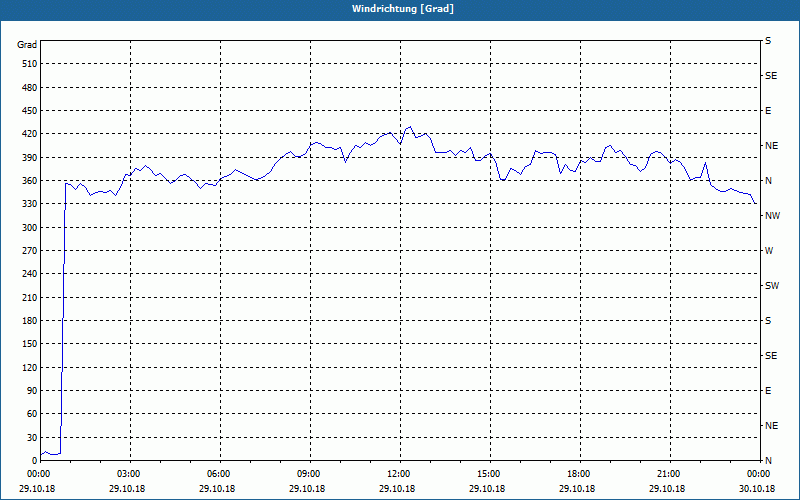Select the 30 degree axis label
Image resolution: width=800 pixels, height=500 pixels.
click(x=32, y=438)
